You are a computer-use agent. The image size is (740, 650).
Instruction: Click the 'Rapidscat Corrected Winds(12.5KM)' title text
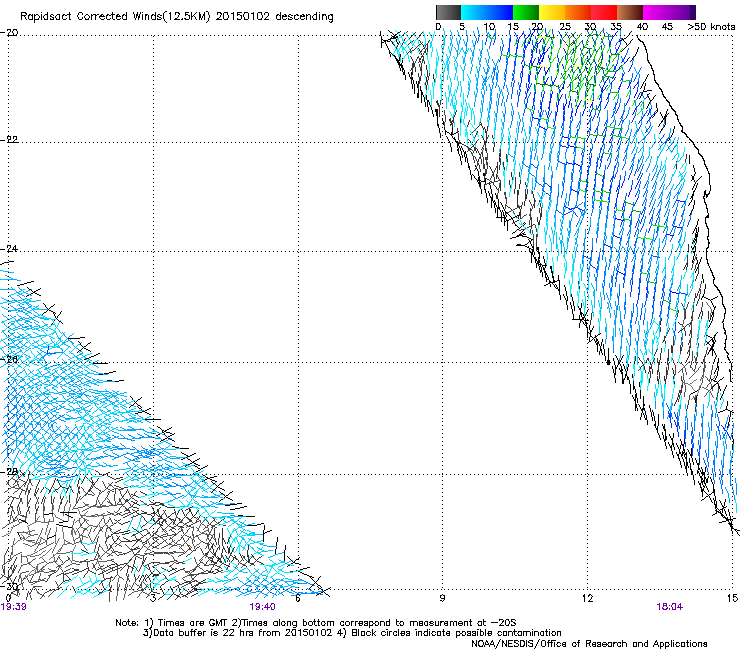coord(115,17)
